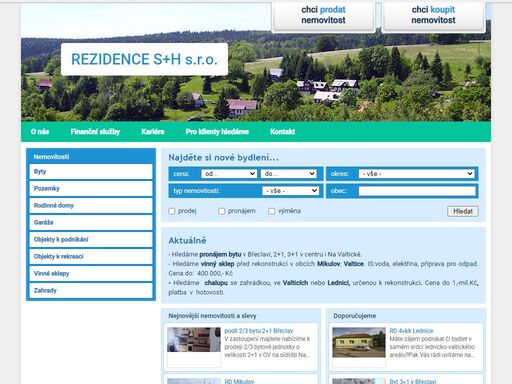512x384 pixels.
Task: Open thumbnail of podíl 2/3 bytu Břeclav
Action: coord(194,340)
